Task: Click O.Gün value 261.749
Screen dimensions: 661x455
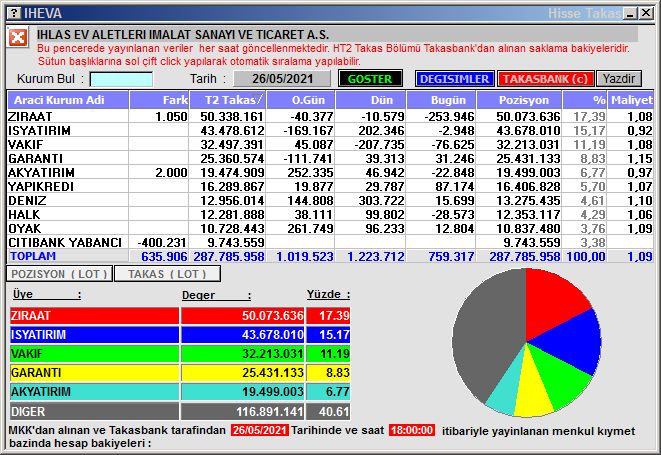Action: 310,228
